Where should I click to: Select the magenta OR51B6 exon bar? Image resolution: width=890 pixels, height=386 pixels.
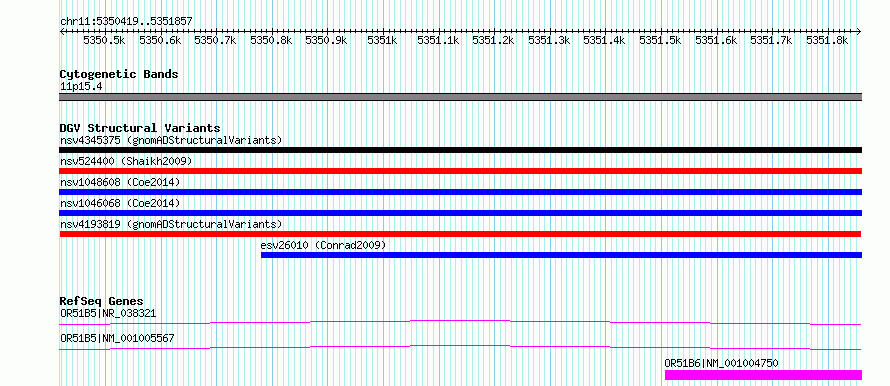click(763, 375)
